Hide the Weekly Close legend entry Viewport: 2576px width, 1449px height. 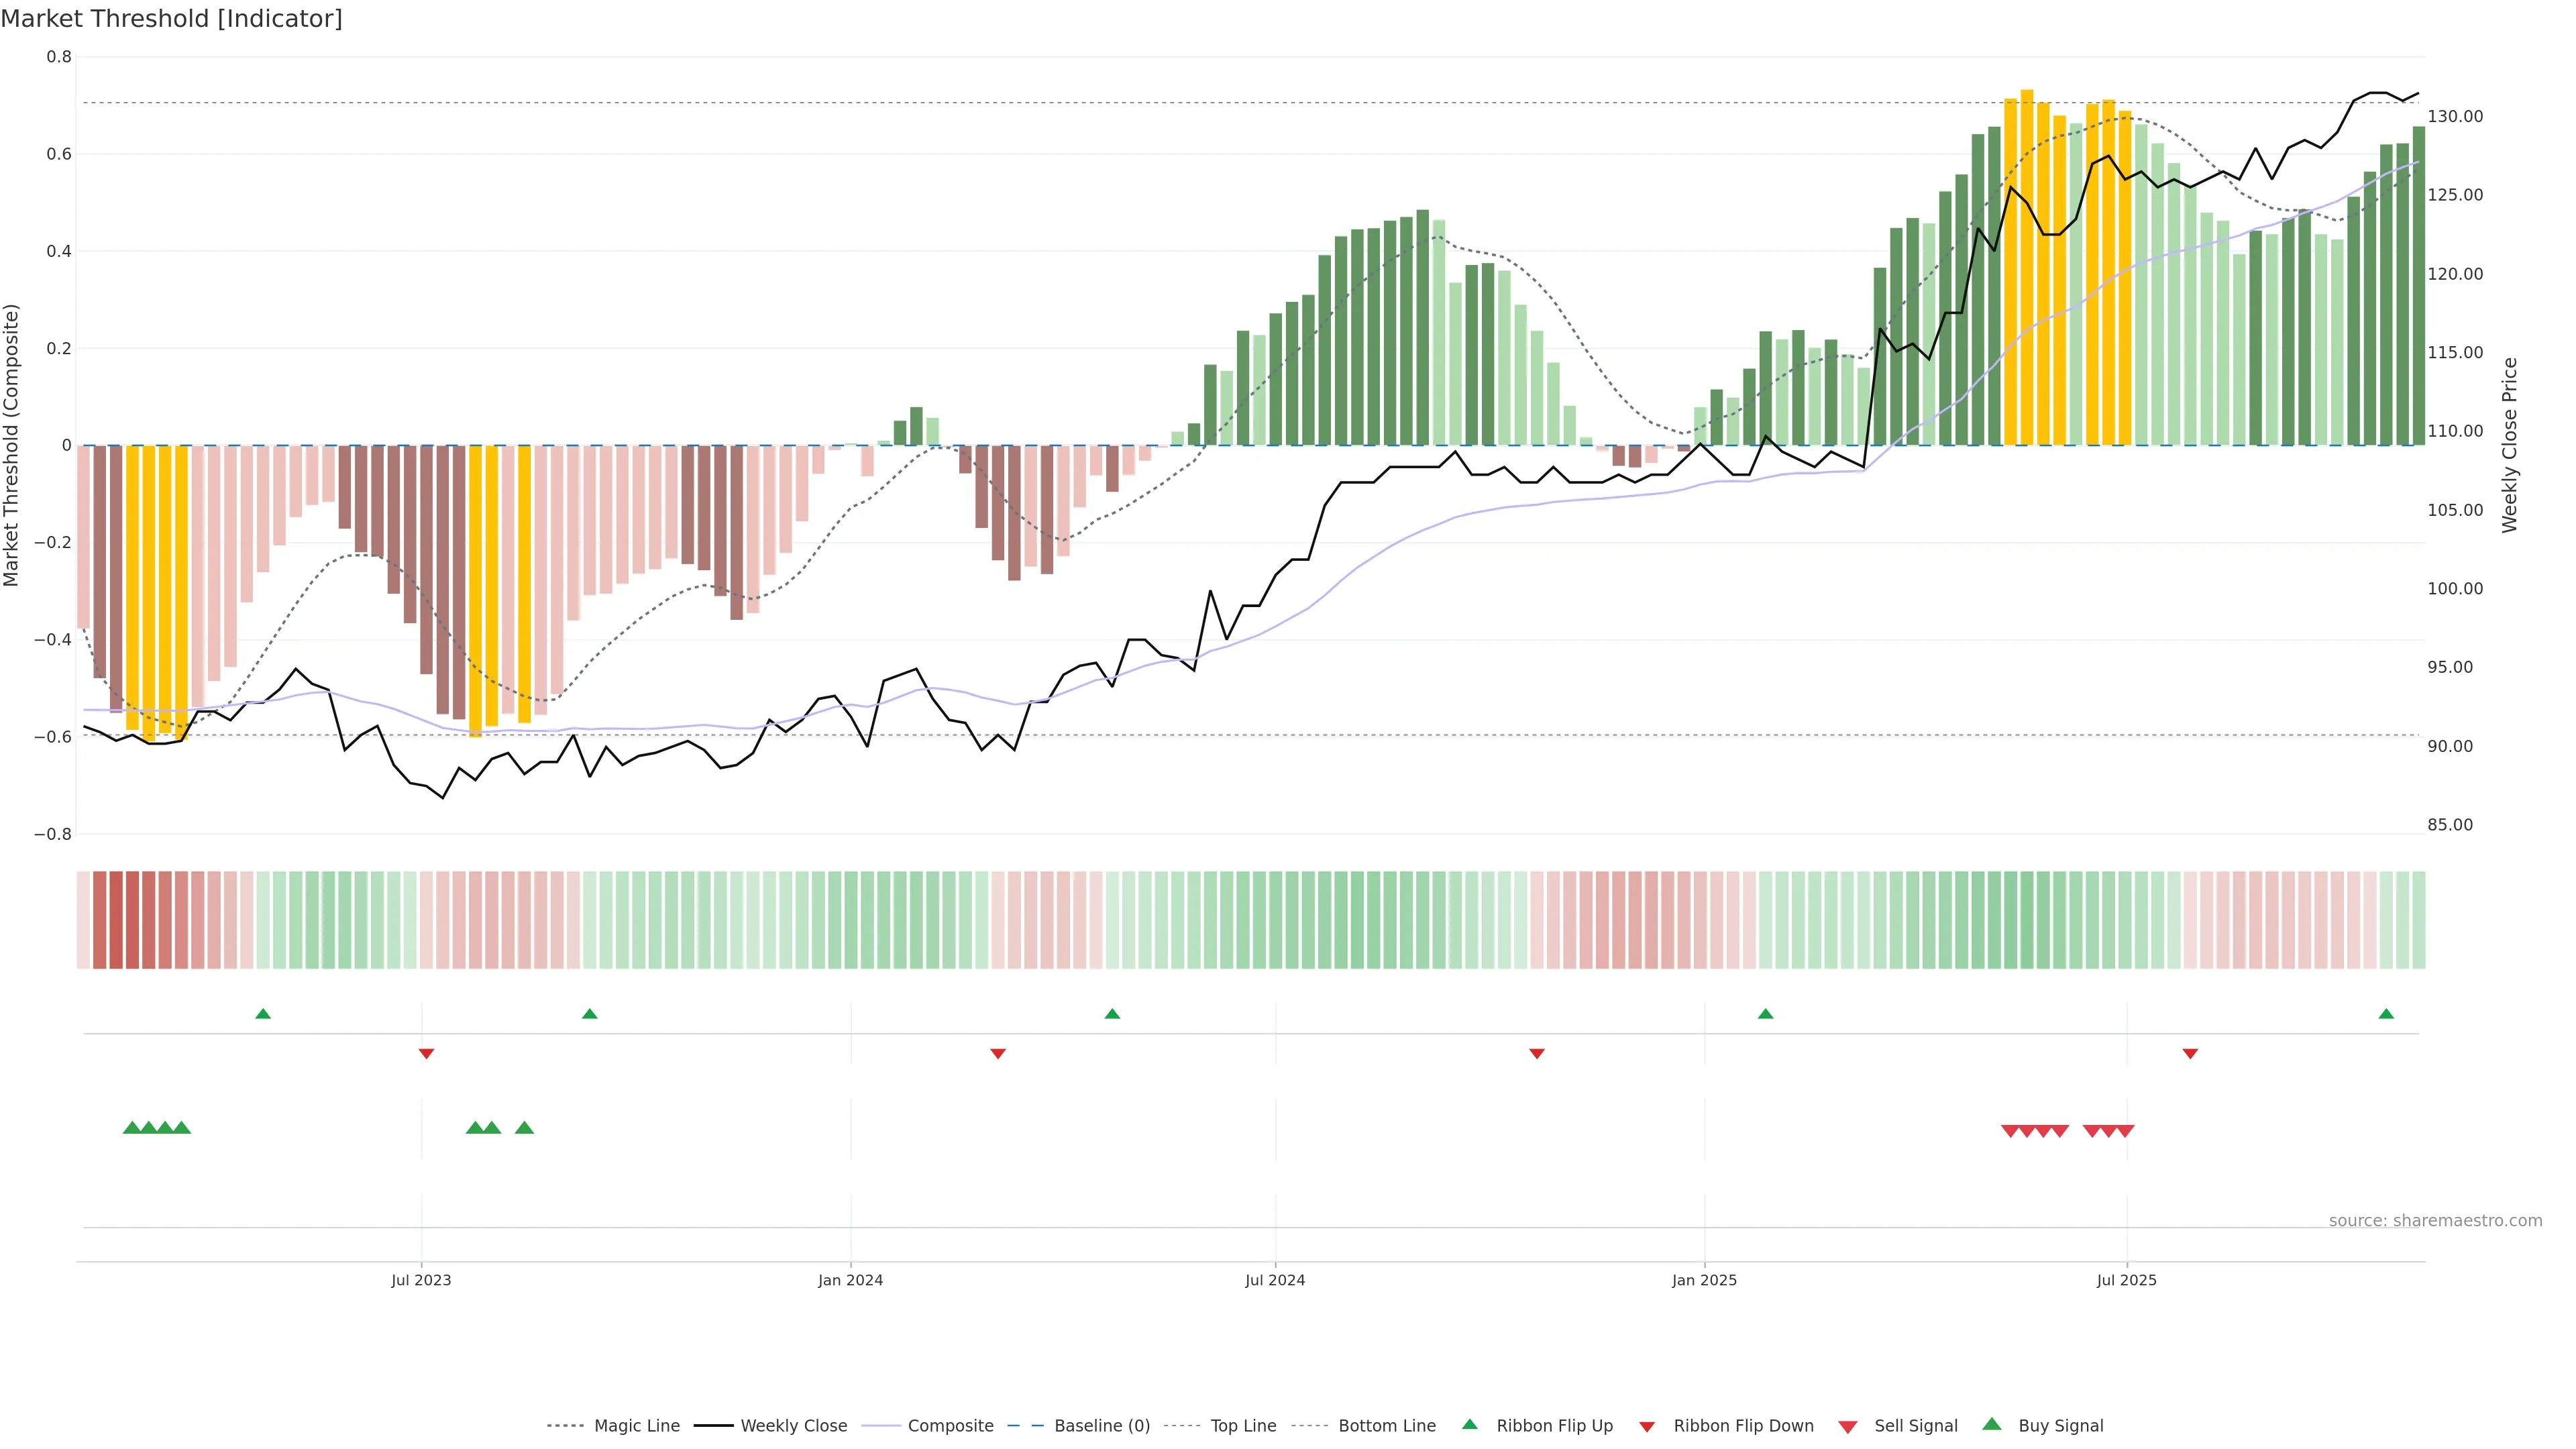click(x=793, y=1426)
